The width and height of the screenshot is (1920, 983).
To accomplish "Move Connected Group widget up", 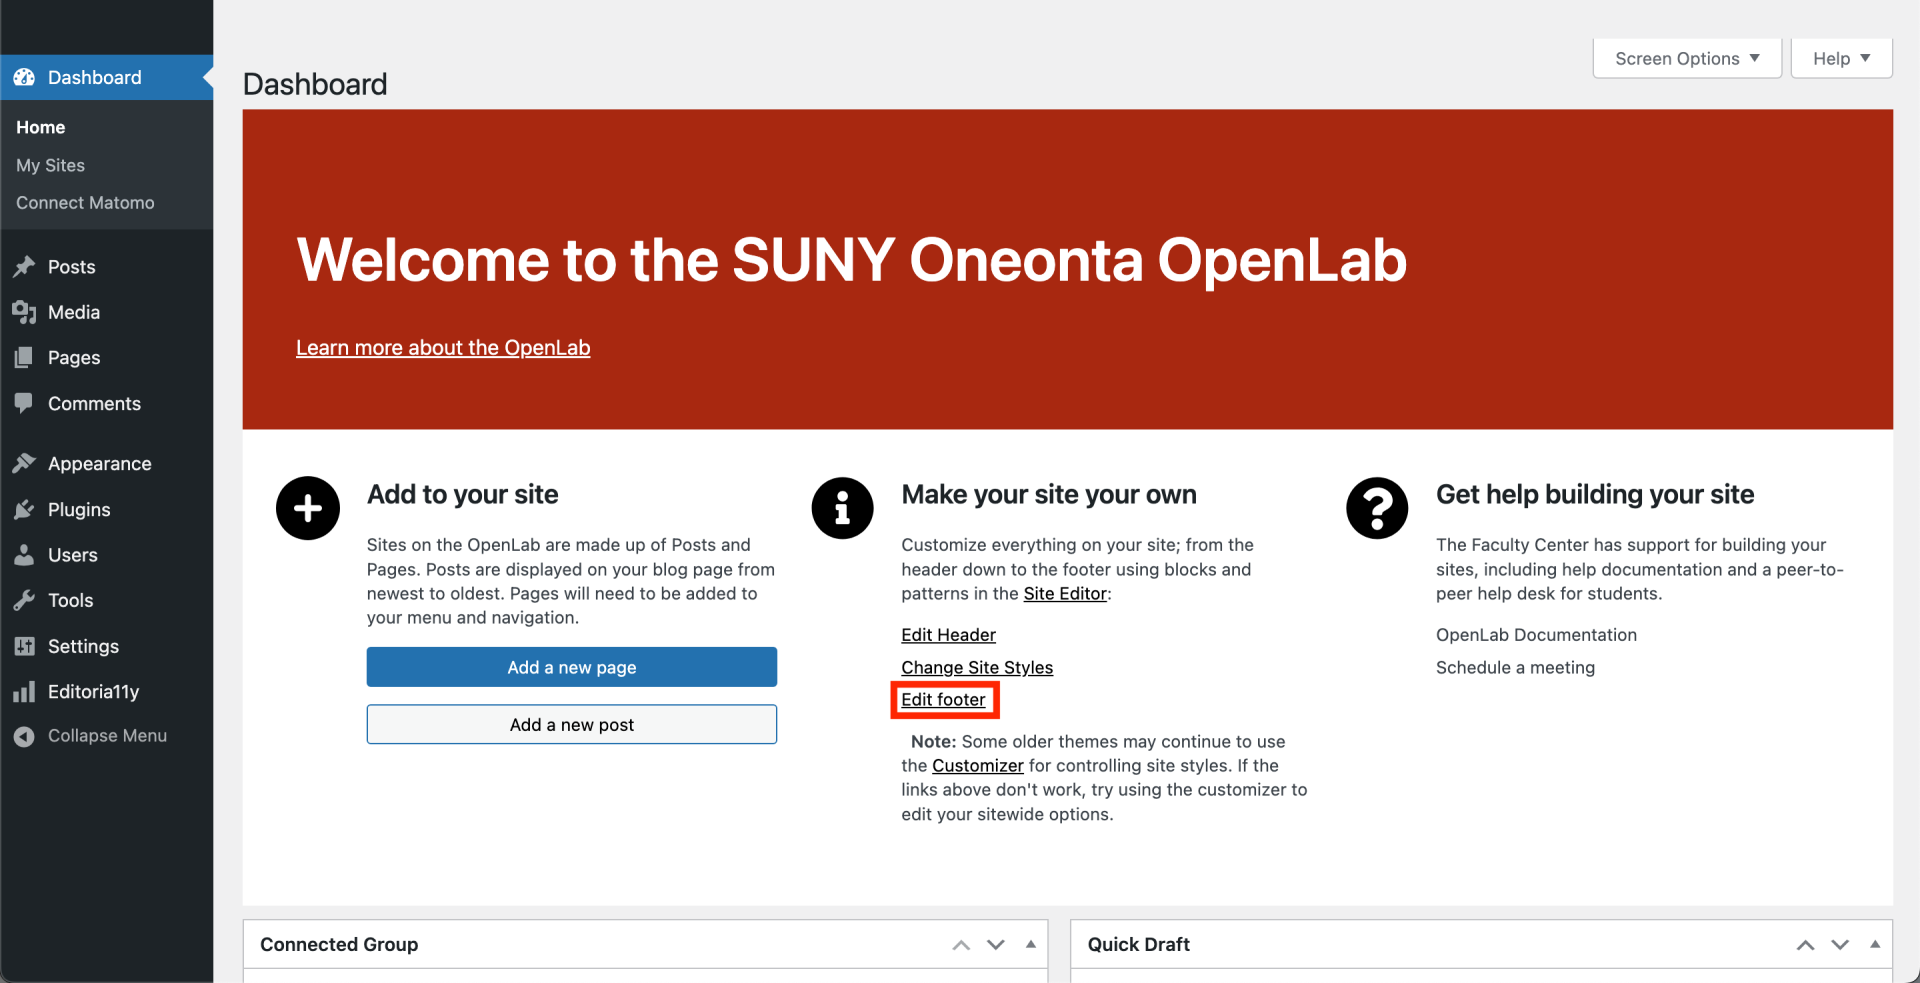I will click(x=961, y=945).
